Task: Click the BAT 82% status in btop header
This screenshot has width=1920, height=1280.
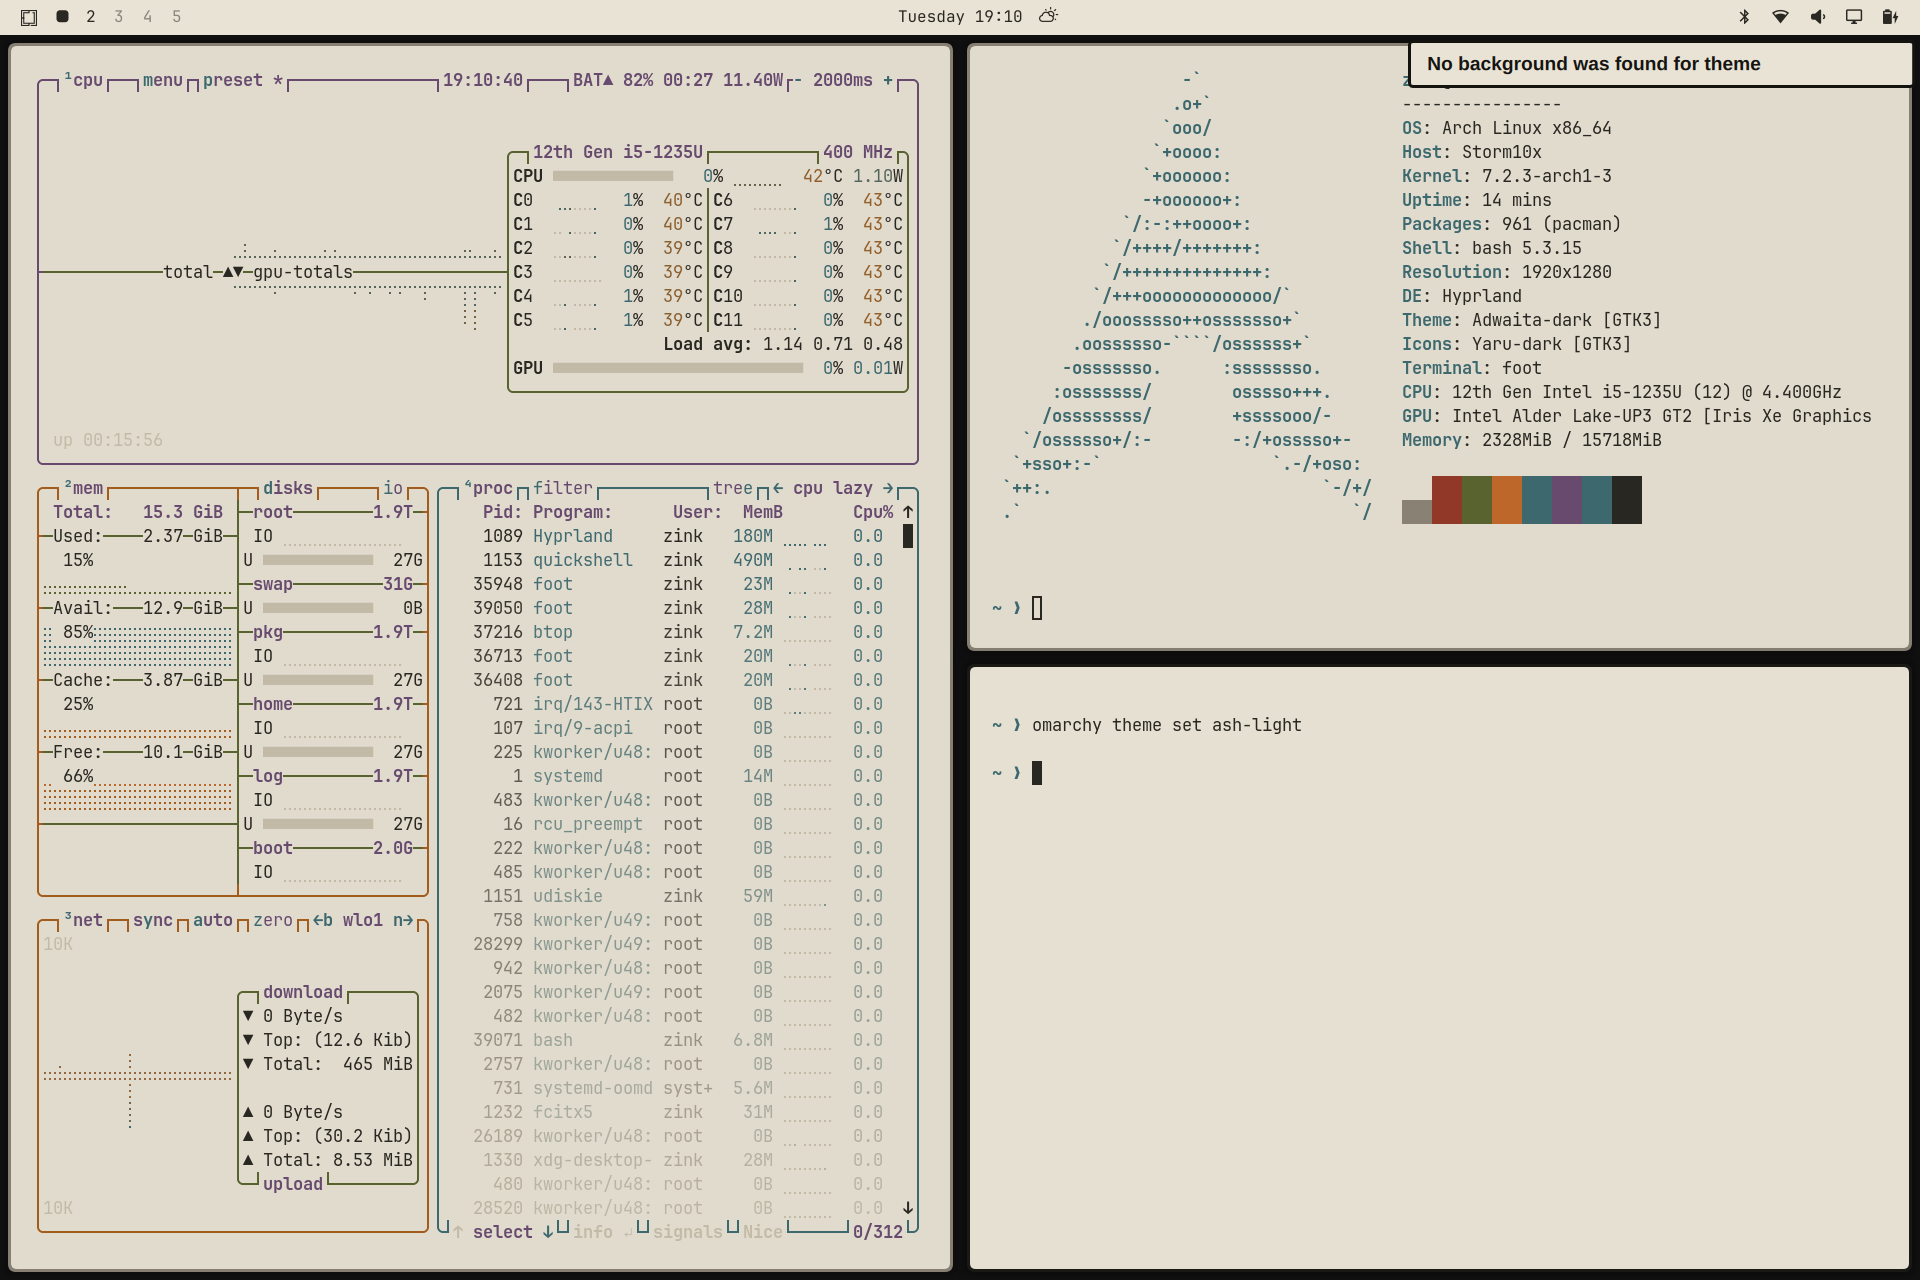Action: (612, 80)
